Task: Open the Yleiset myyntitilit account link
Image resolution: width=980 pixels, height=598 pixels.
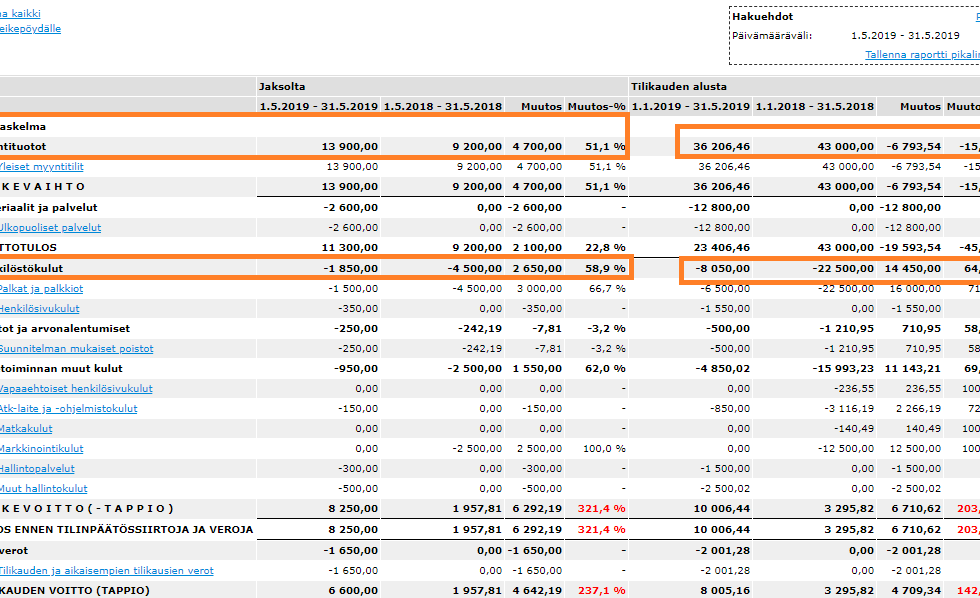Action: pos(41,167)
